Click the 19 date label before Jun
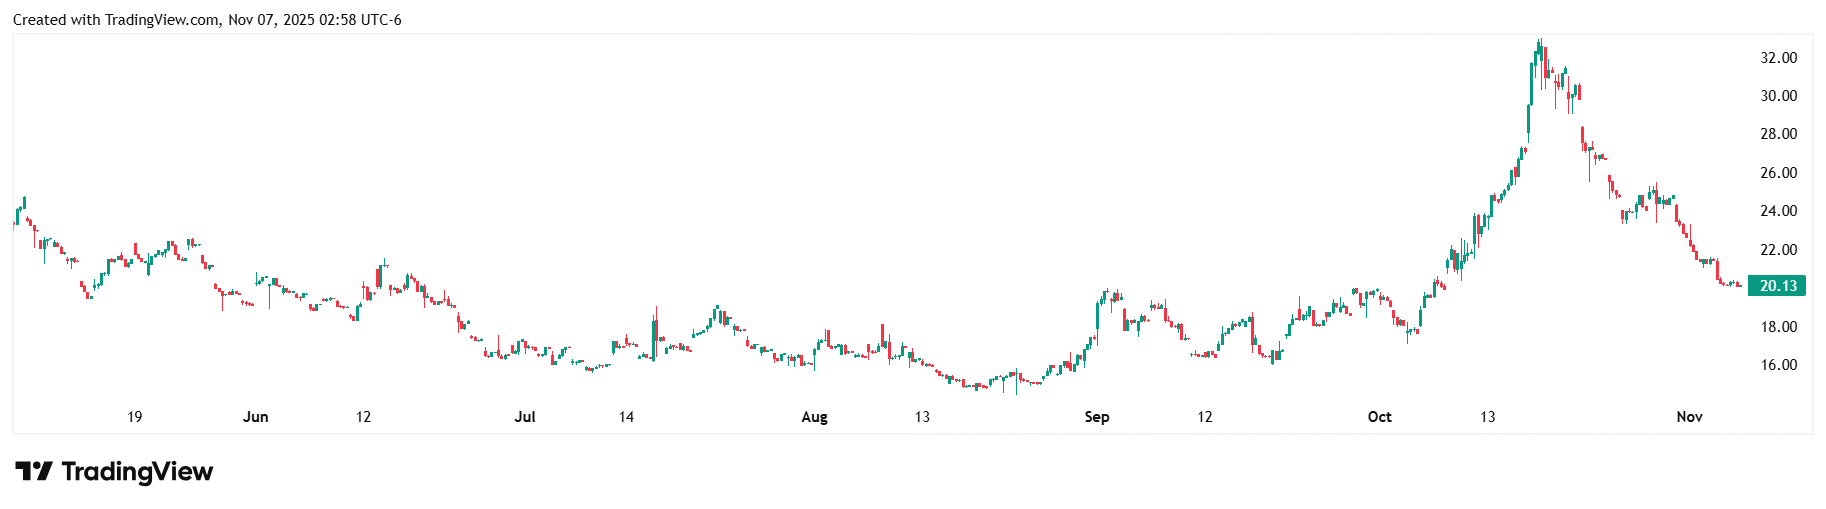 134,417
